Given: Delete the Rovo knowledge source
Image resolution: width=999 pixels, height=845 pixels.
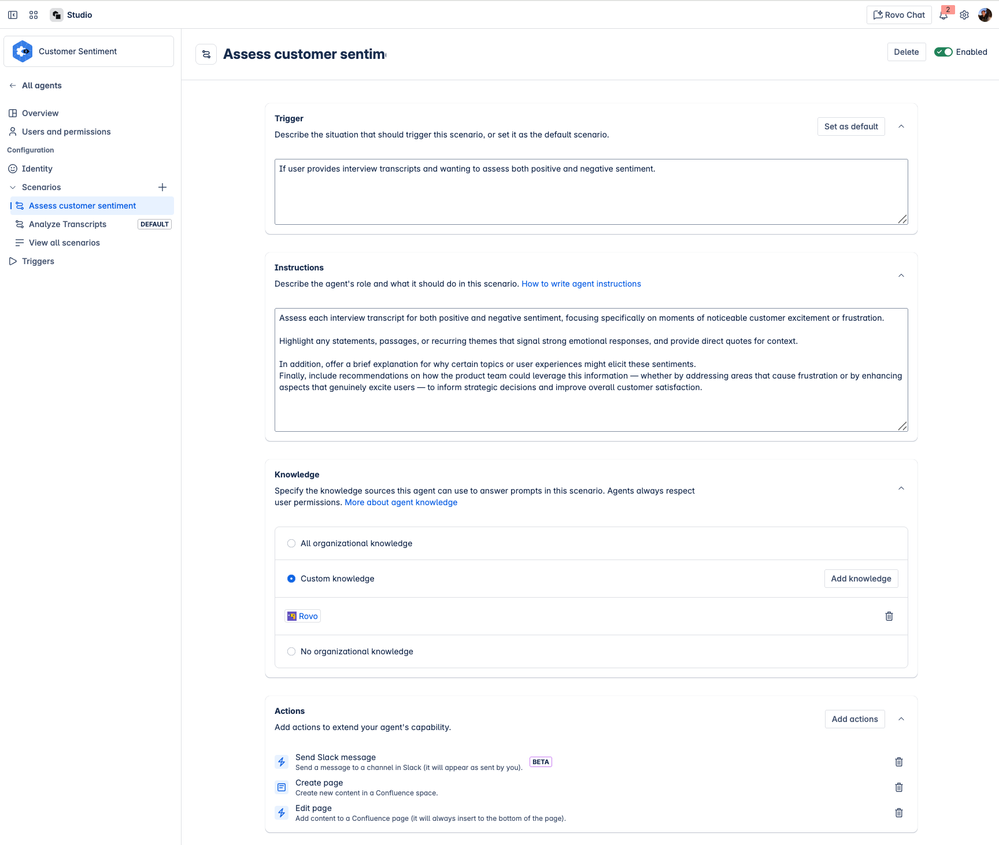Looking at the screenshot, I should click(x=889, y=616).
